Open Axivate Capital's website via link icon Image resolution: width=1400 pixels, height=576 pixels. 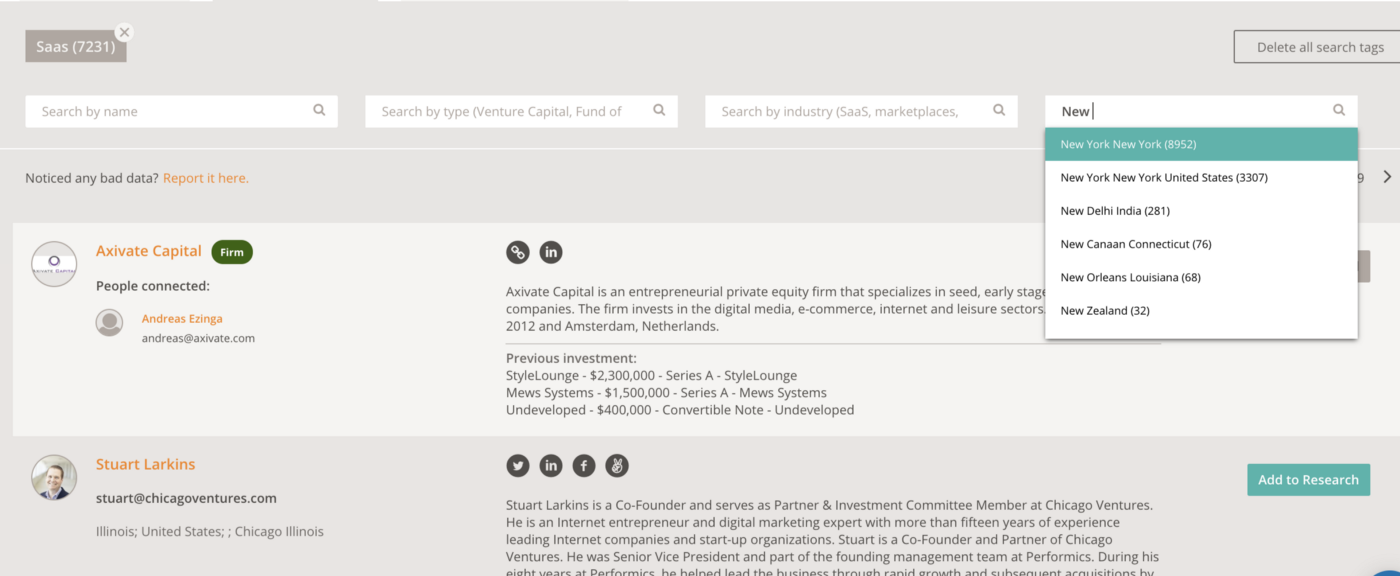517,252
